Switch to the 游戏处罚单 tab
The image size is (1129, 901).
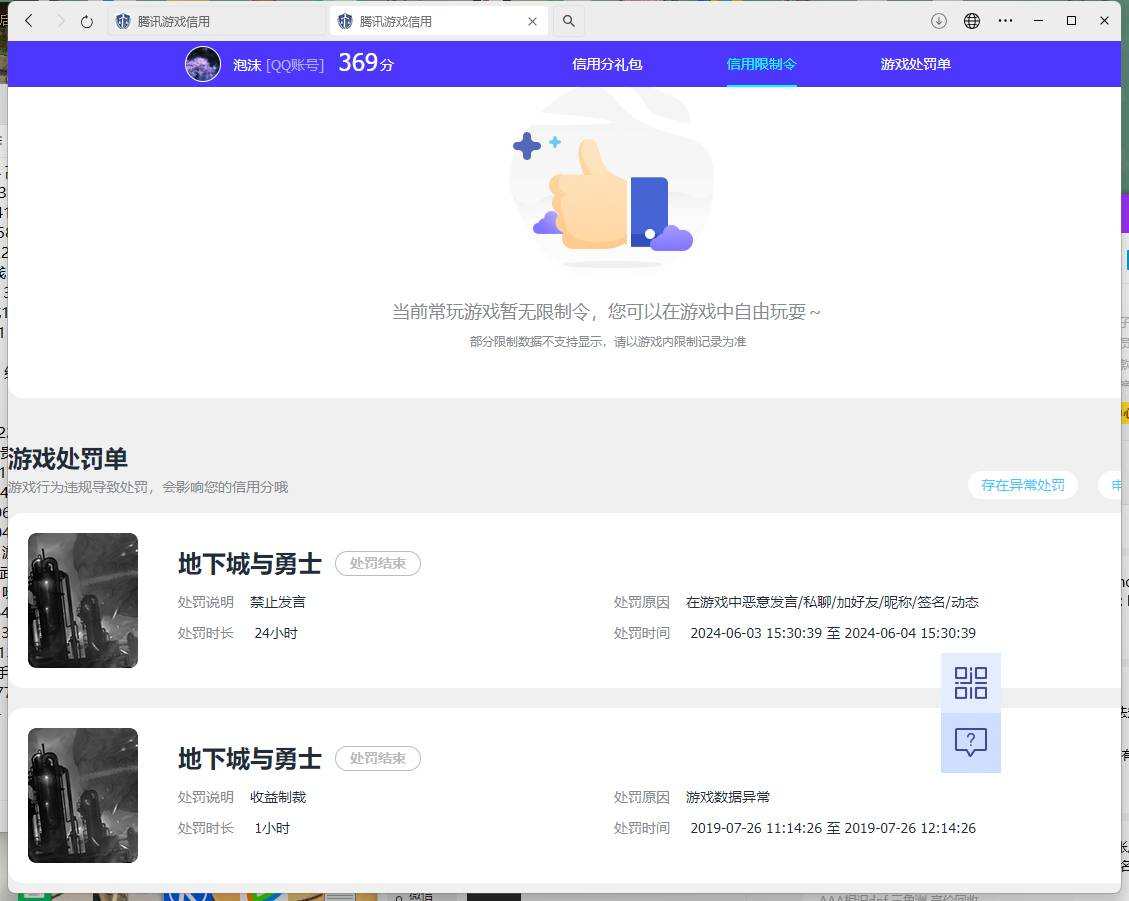(915, 64)
